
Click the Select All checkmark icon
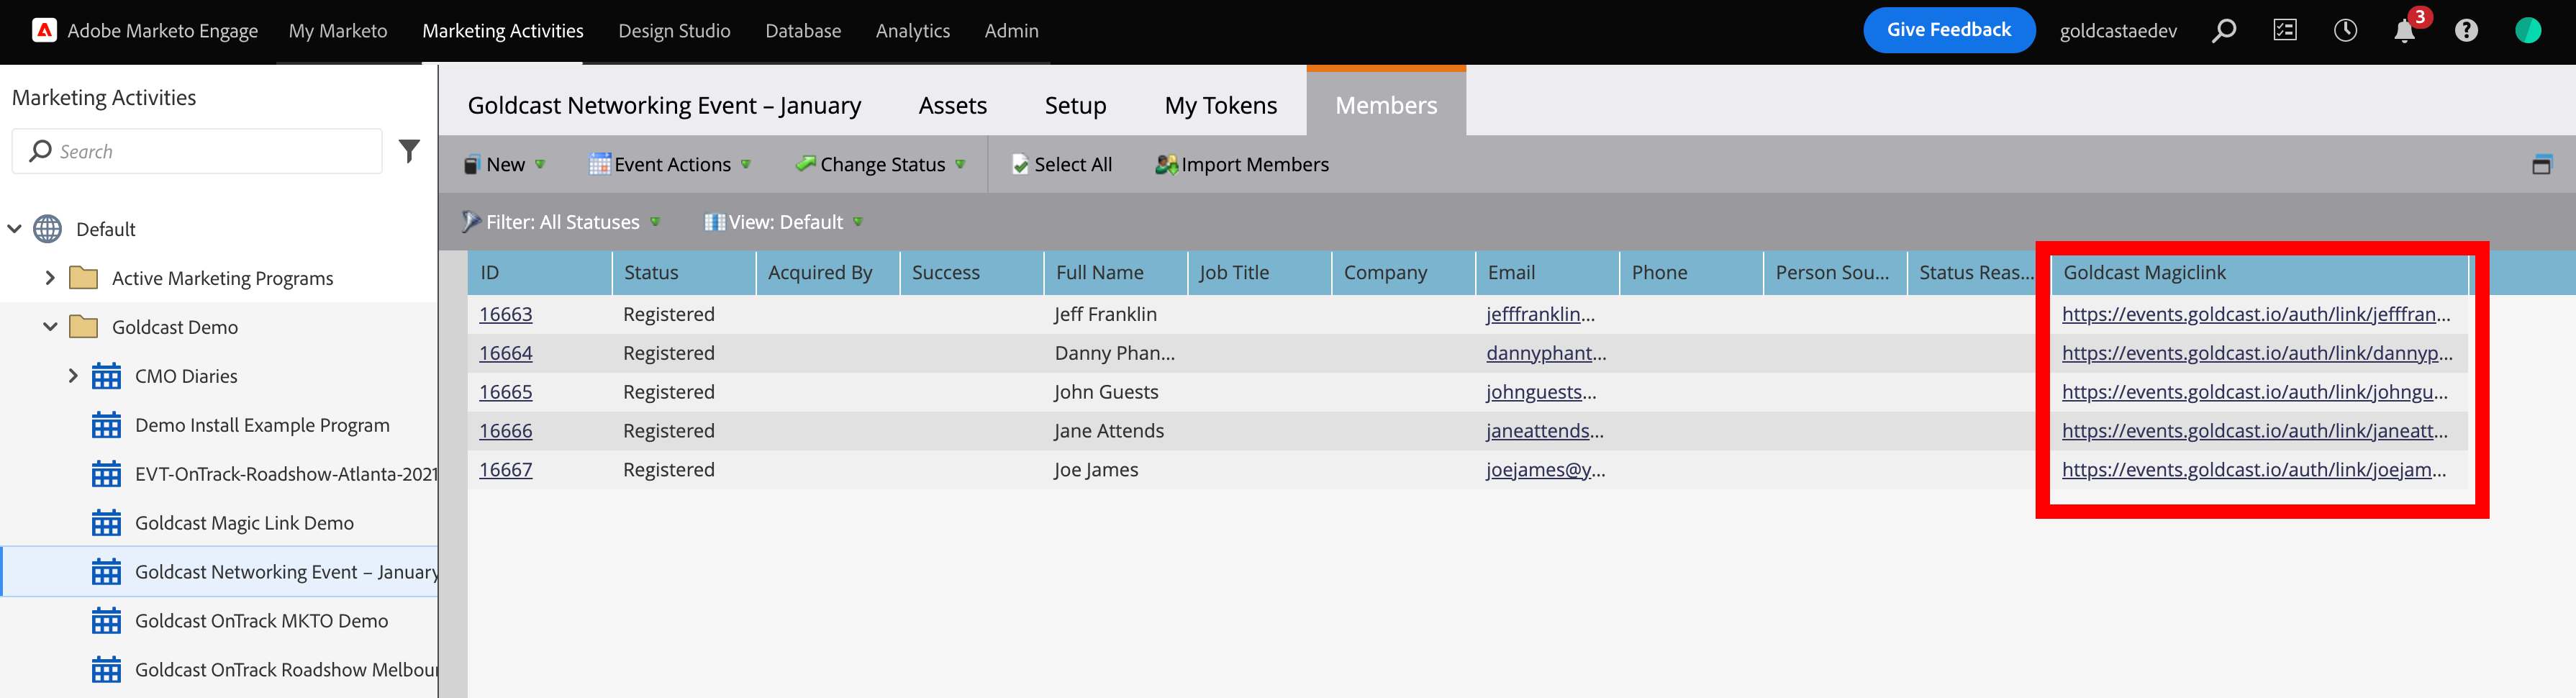1020,165
